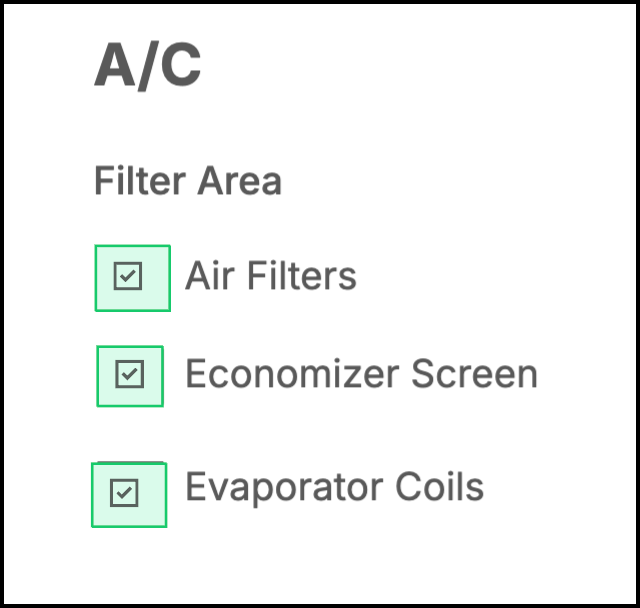Click the Filter Area subheading

tap(188, 181)
